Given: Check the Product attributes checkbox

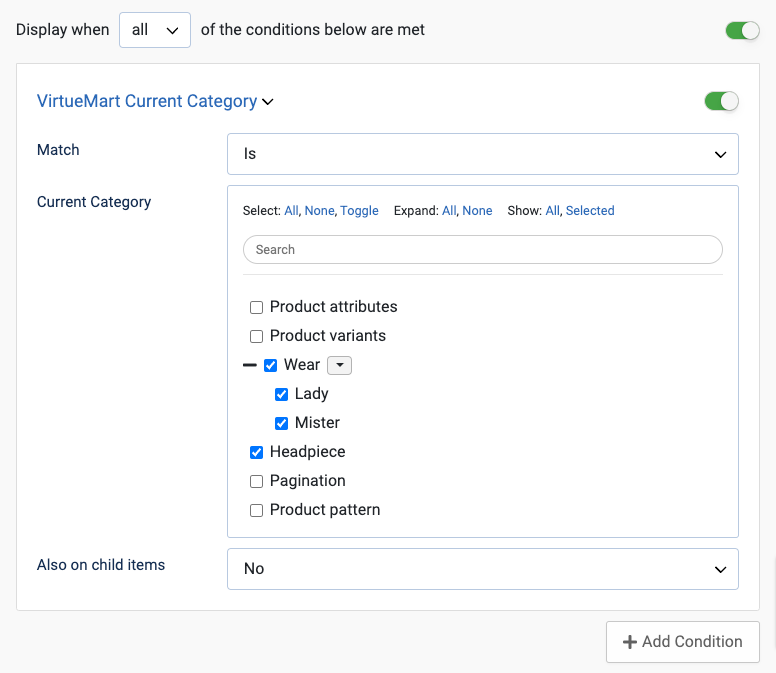Looking at the screenshot, I should pos(256,307).
